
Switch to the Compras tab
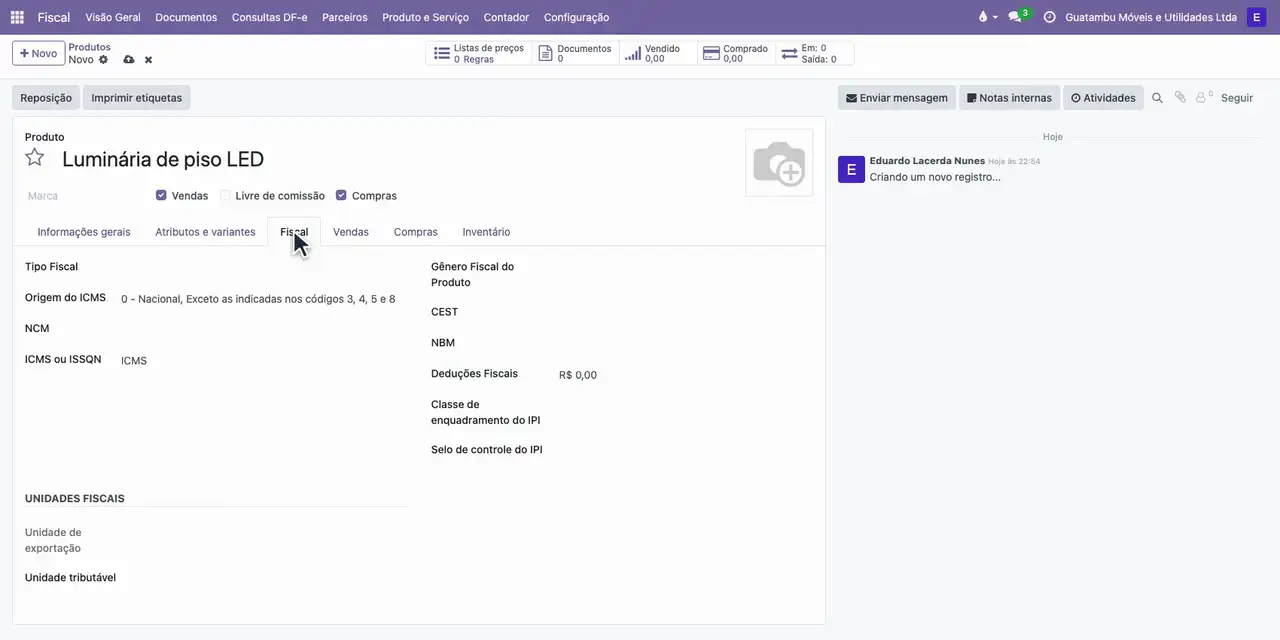(416, 232)
